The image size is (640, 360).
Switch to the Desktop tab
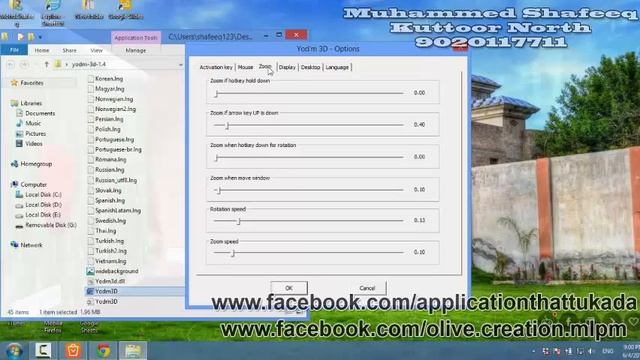[x=310, y=67]
